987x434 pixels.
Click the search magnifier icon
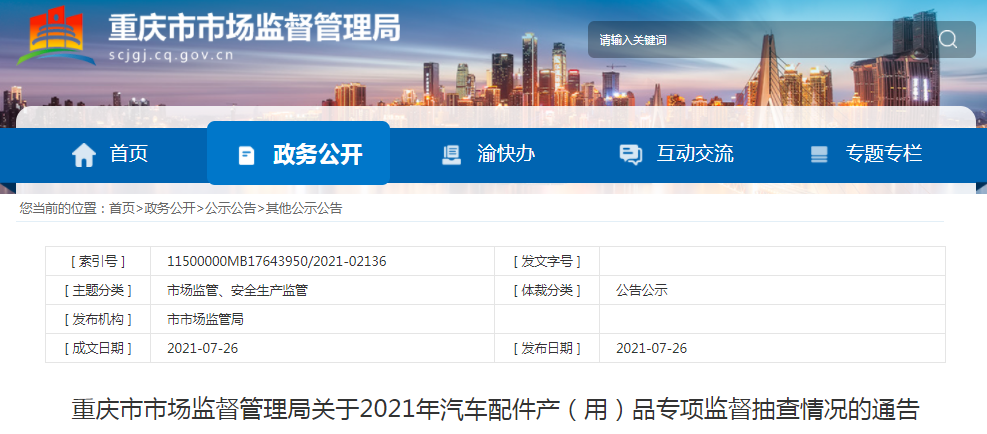point(947,40)
